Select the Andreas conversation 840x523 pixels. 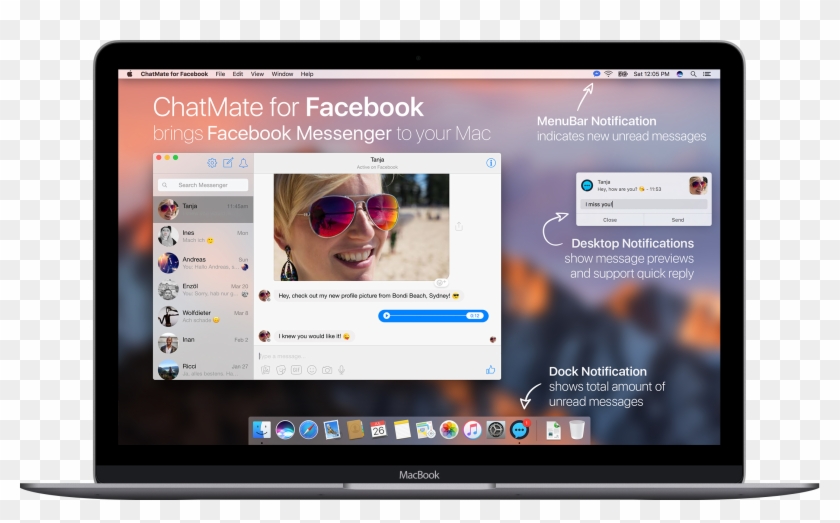[203, 263]
